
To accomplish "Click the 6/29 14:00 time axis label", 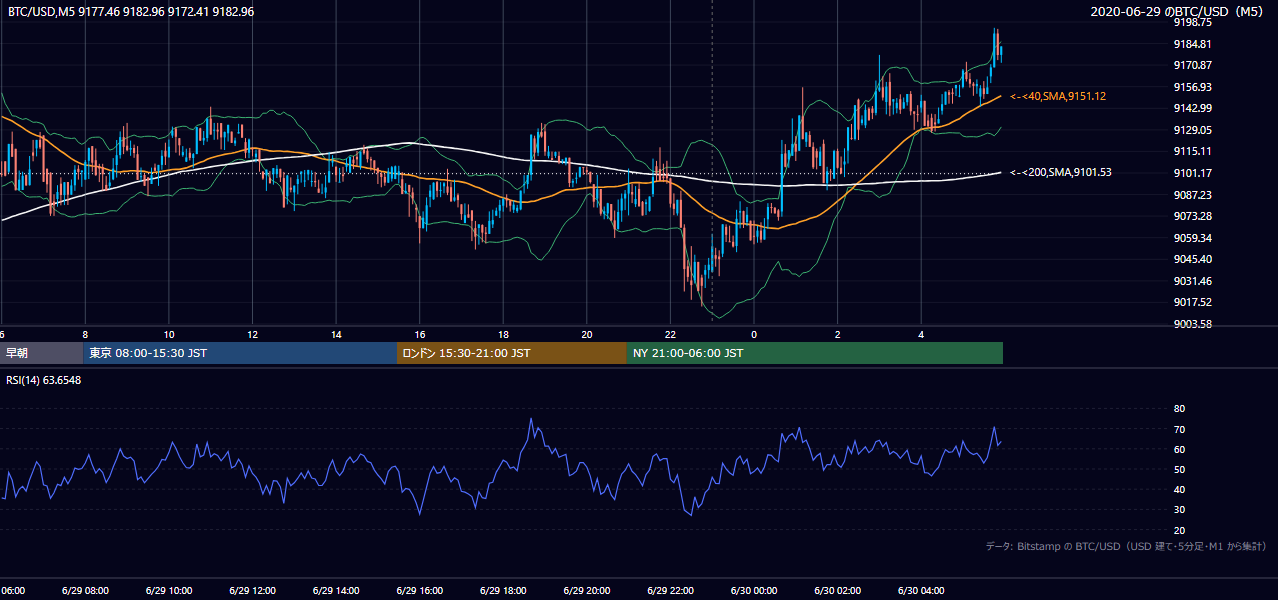I will (336, 591).
